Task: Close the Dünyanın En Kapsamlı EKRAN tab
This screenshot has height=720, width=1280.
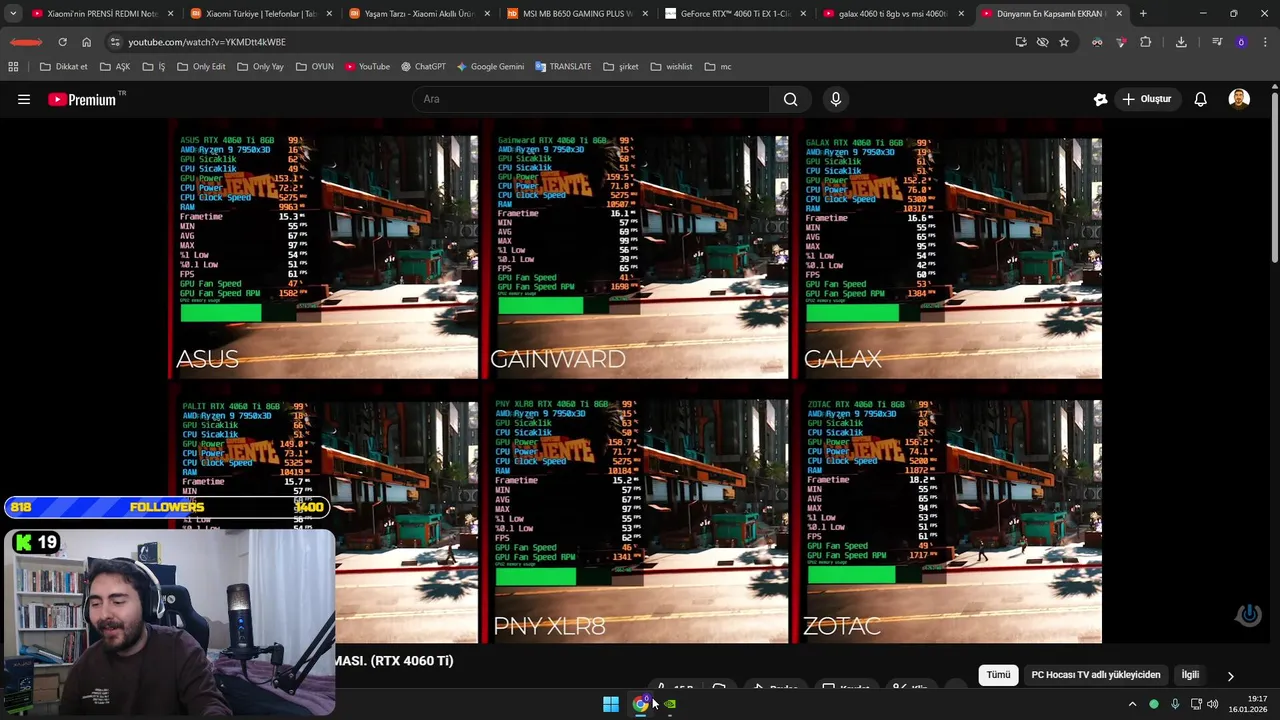Action: 1119,14
